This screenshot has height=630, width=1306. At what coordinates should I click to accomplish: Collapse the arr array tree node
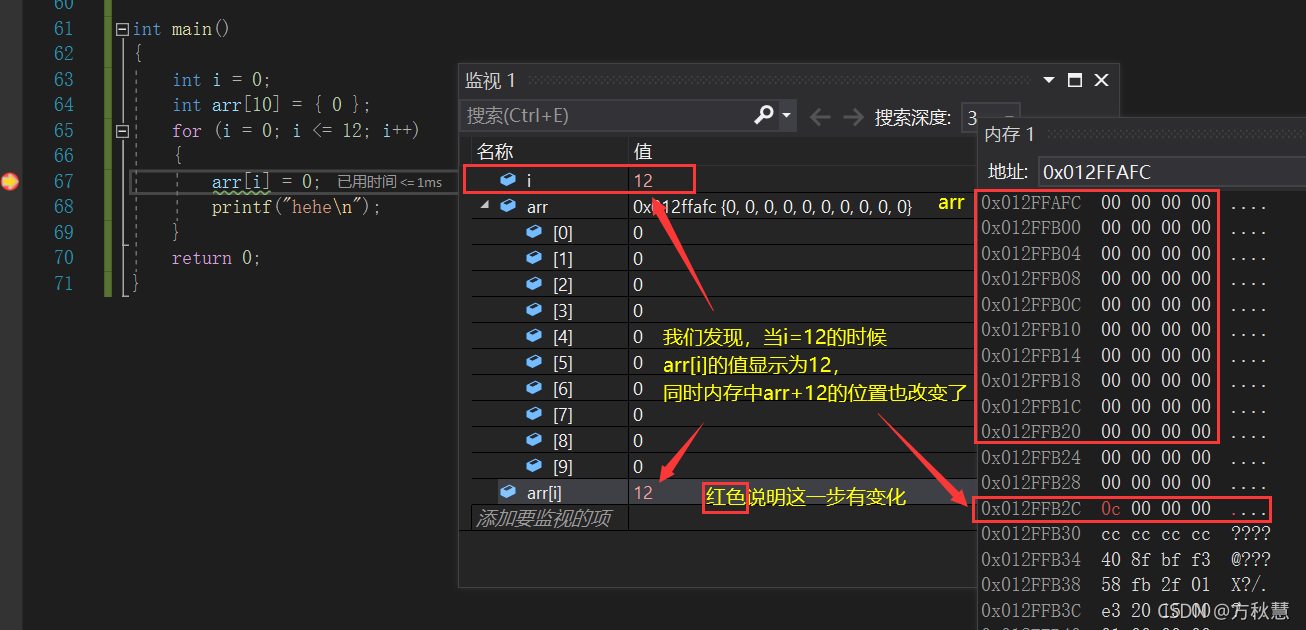(x=485, y=207)
